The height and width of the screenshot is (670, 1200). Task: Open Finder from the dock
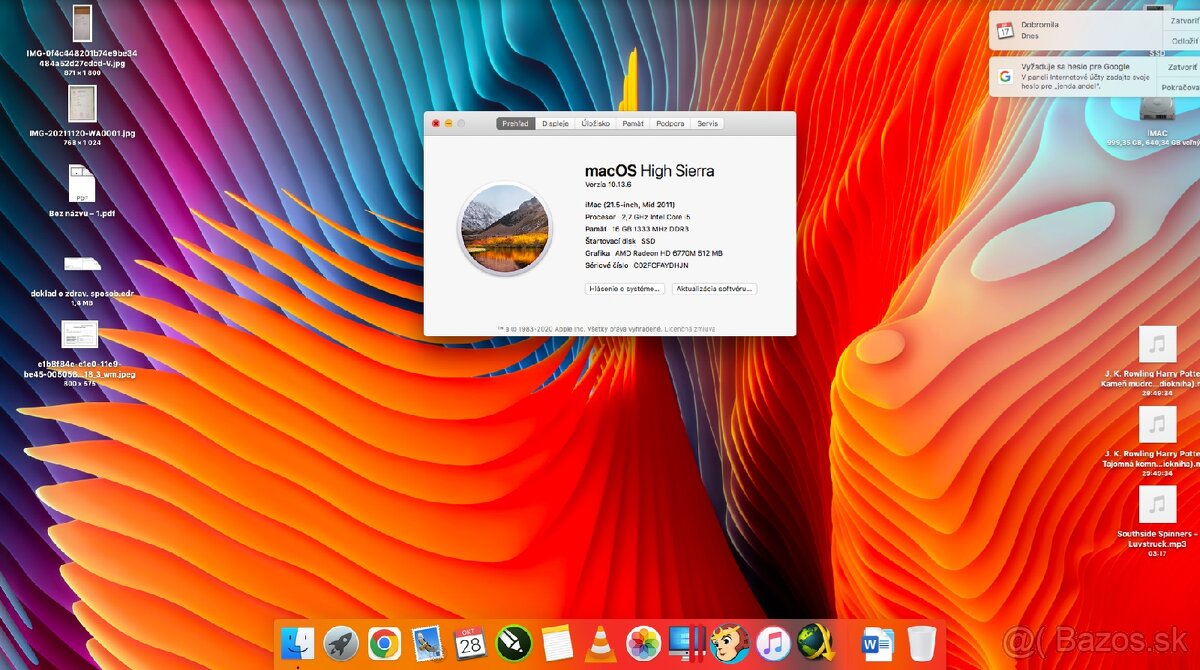(297, 643)
